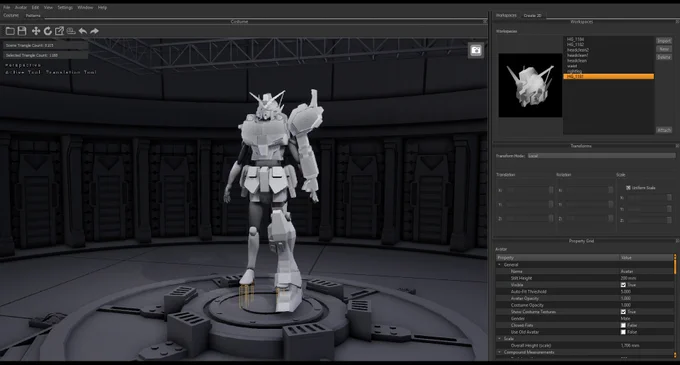Screen dimensions: 680x365
Task: Open a file with the folder icon
Action: tap(10, 31)
